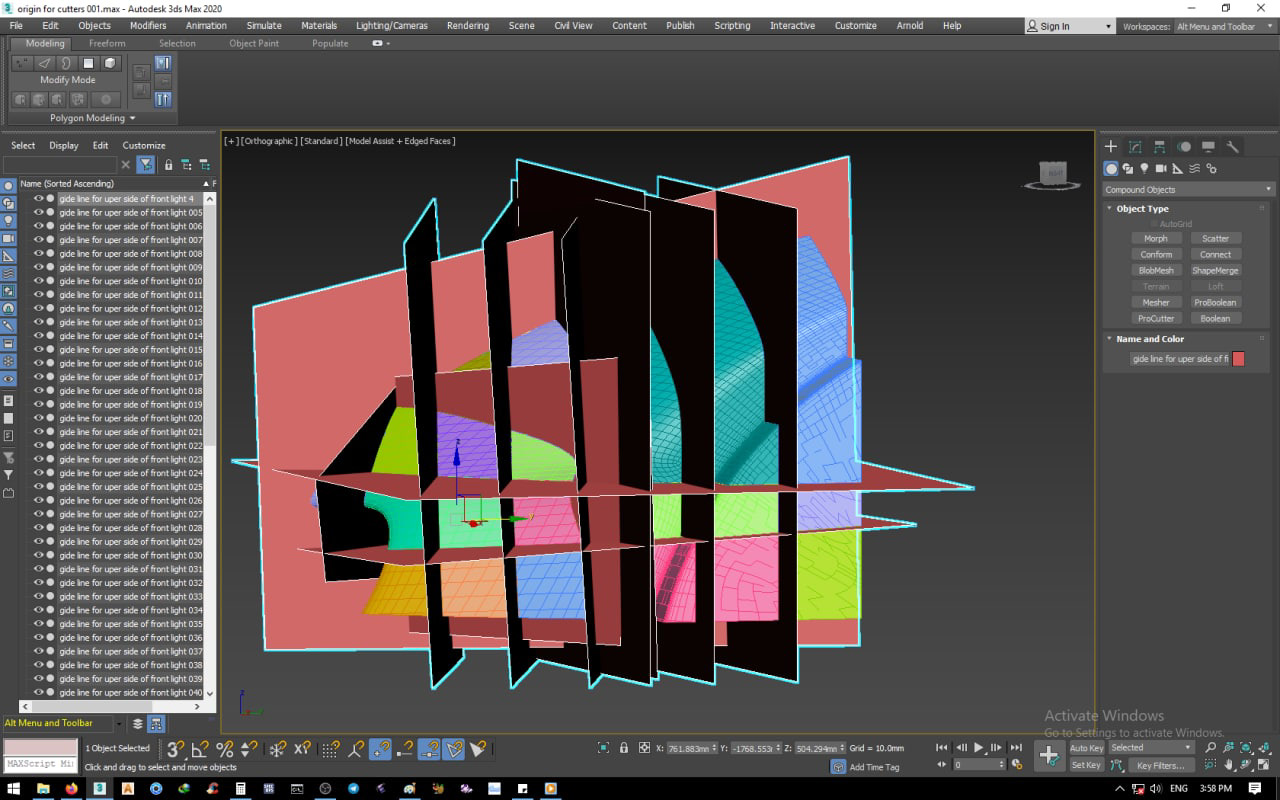Switch to the Freeform ribbon tab
The height and width of the screenshot is (800, 1280).
(108, 43)
